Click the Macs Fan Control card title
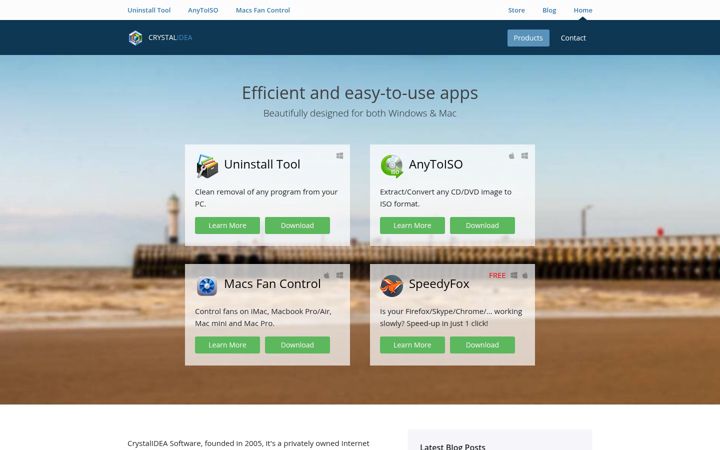Viewport: 720px width, 450px height. coord(272,284)
